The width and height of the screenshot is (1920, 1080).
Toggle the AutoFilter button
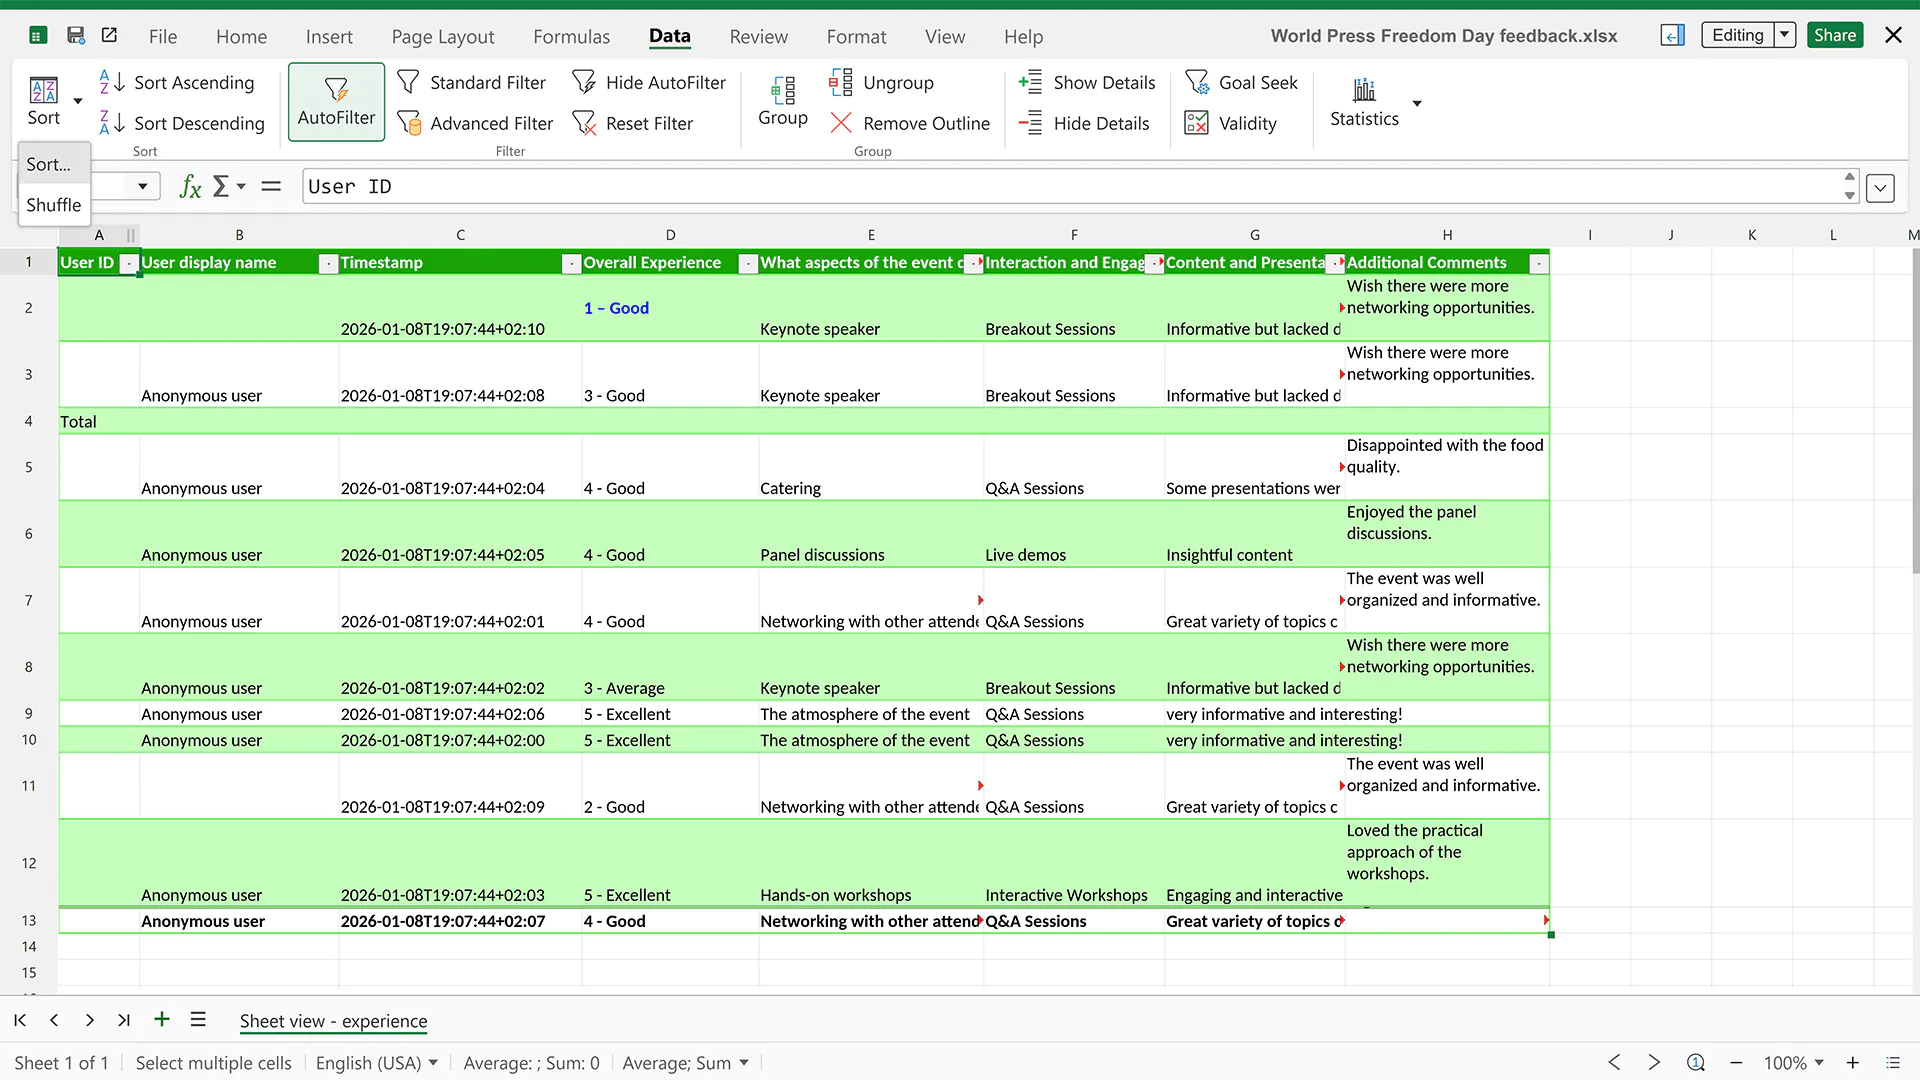(x=336, y=101)
